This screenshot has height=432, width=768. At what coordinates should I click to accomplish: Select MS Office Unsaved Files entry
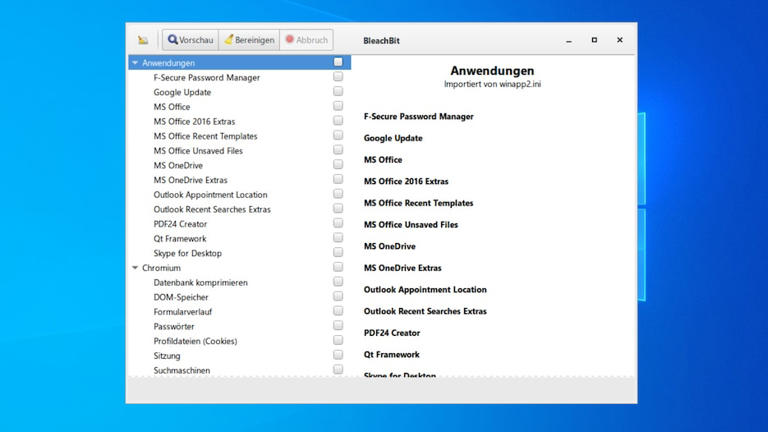click(198, 151)
